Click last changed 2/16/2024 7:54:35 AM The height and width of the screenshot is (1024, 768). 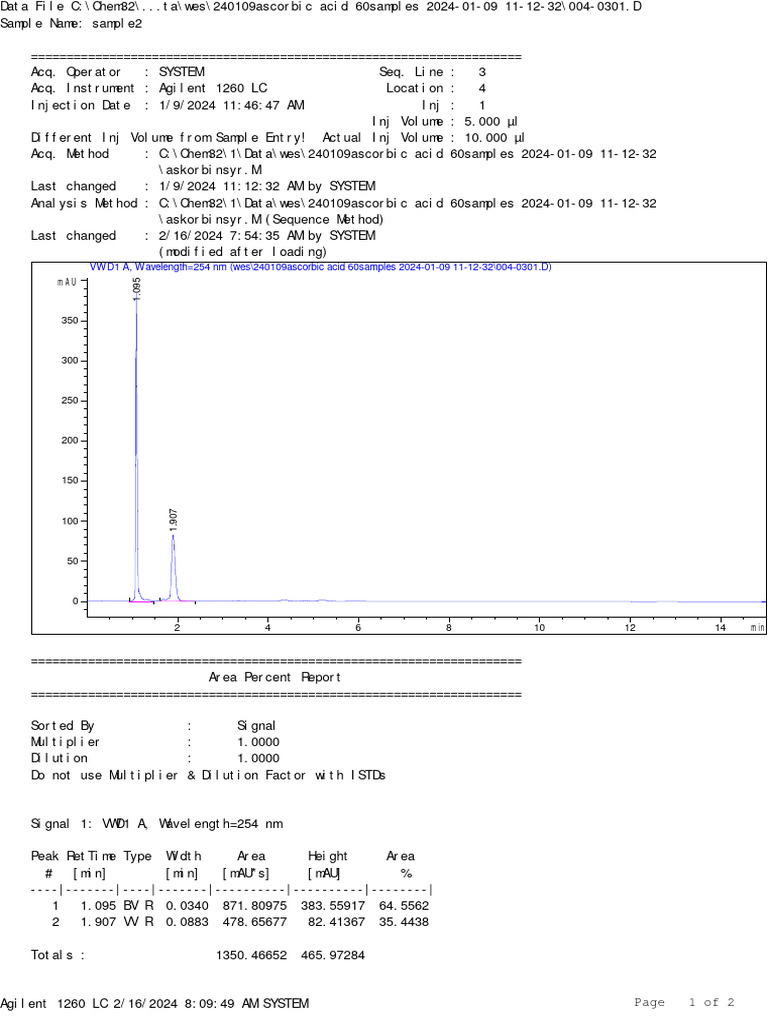pos(267,235)
